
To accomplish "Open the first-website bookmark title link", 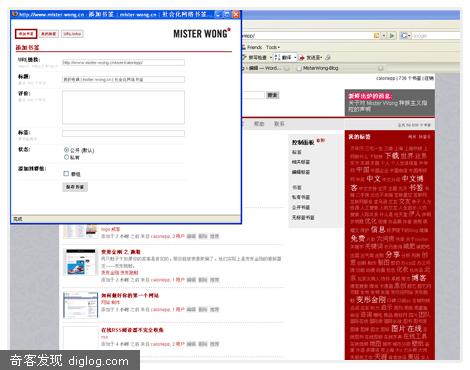I will click(x=130, y=295).
